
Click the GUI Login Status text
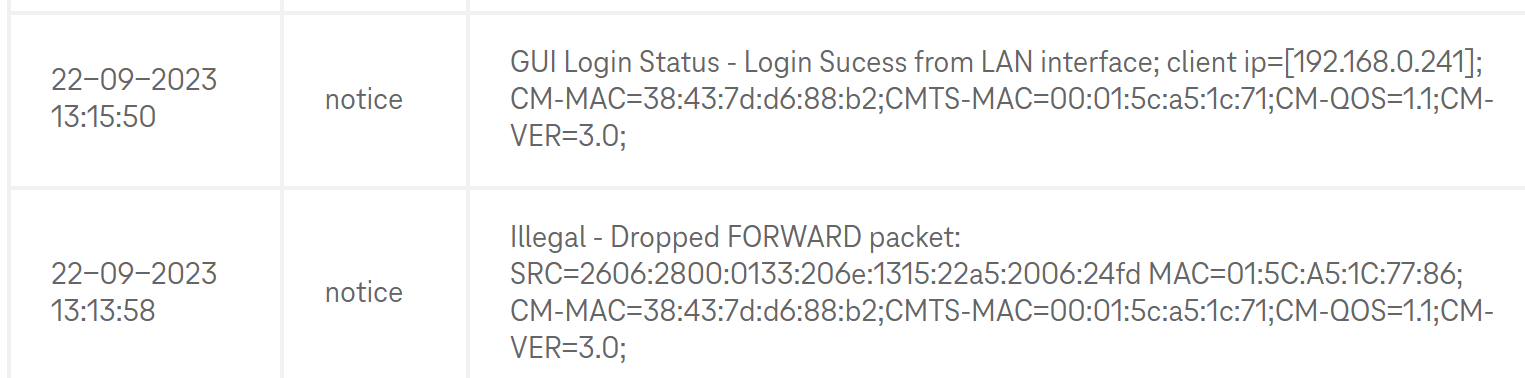(x=615, y=62)
